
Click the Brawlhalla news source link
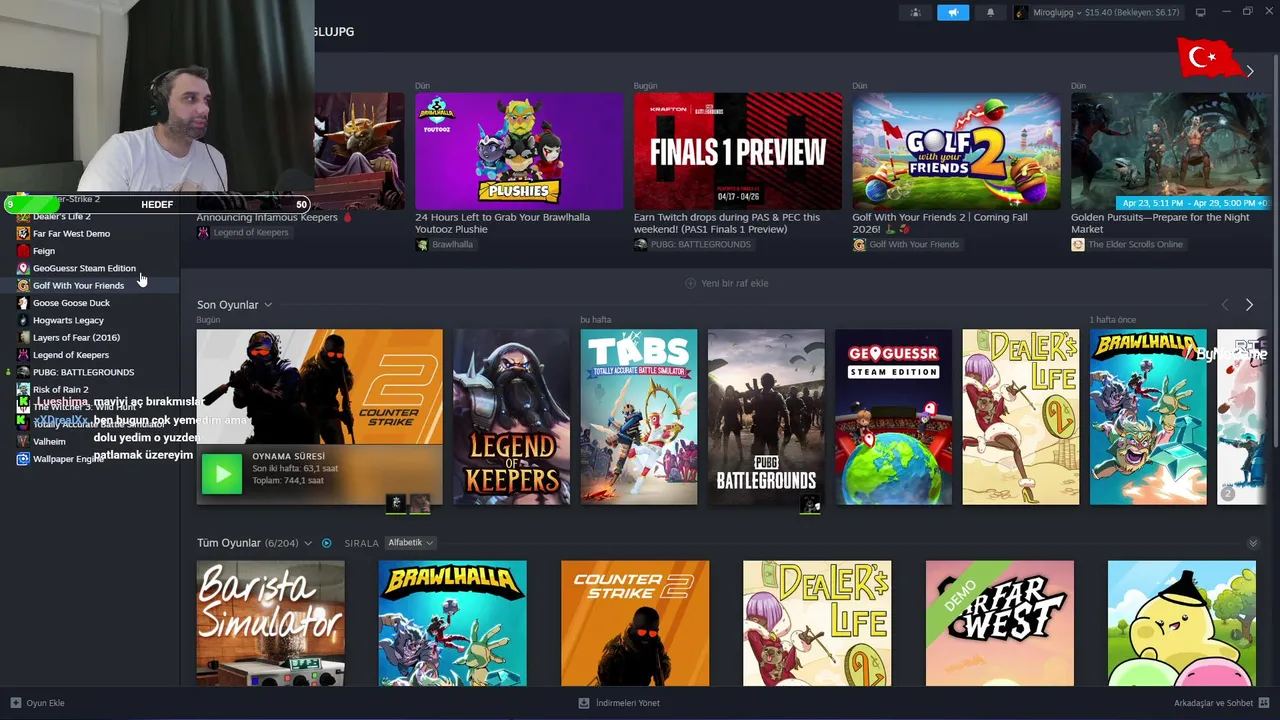click(x=445, y=244)
